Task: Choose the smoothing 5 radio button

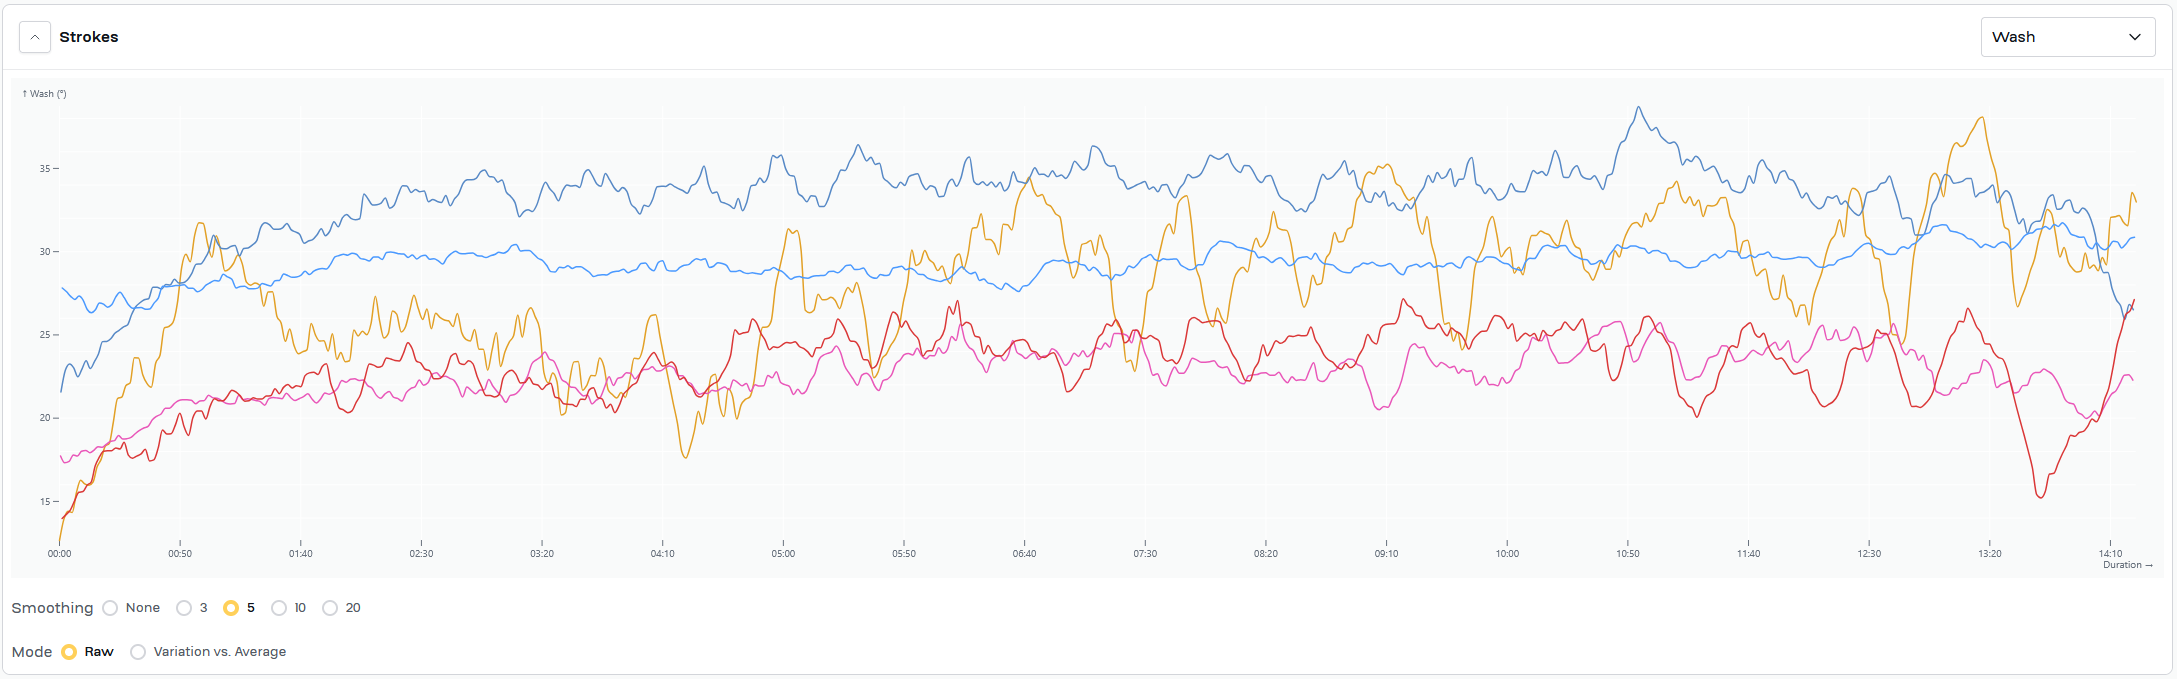Action: coord(231,608)
